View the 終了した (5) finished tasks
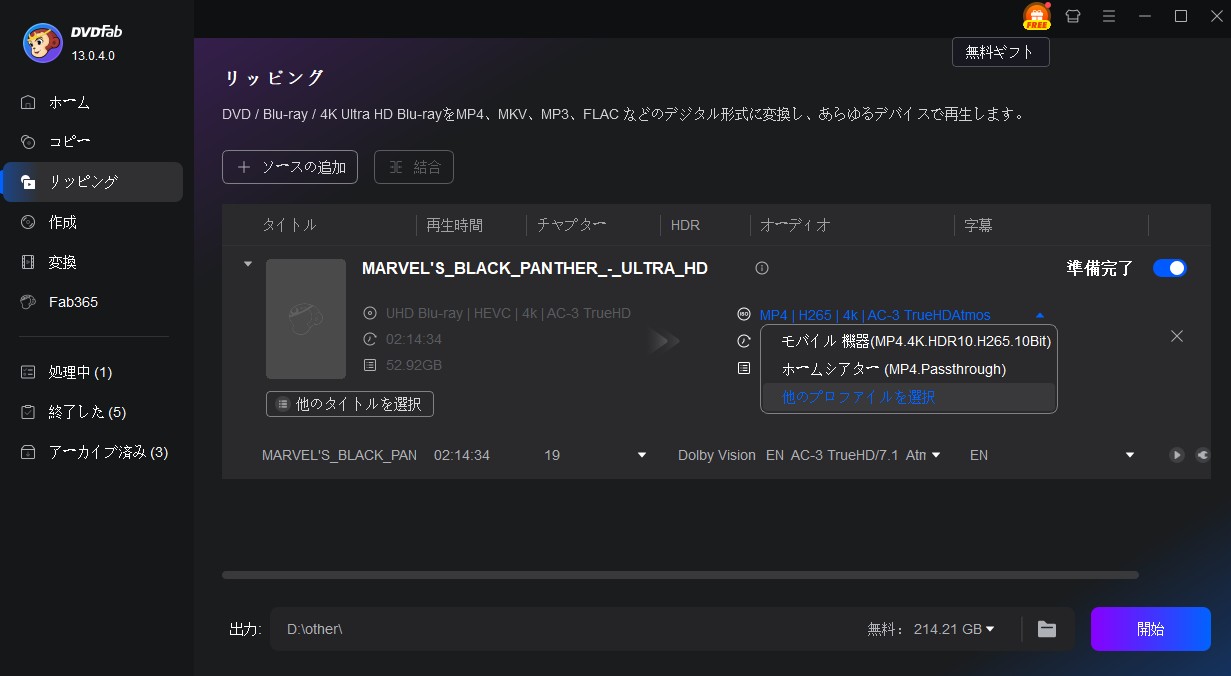Screen dimensions: 1231x676 92,412
